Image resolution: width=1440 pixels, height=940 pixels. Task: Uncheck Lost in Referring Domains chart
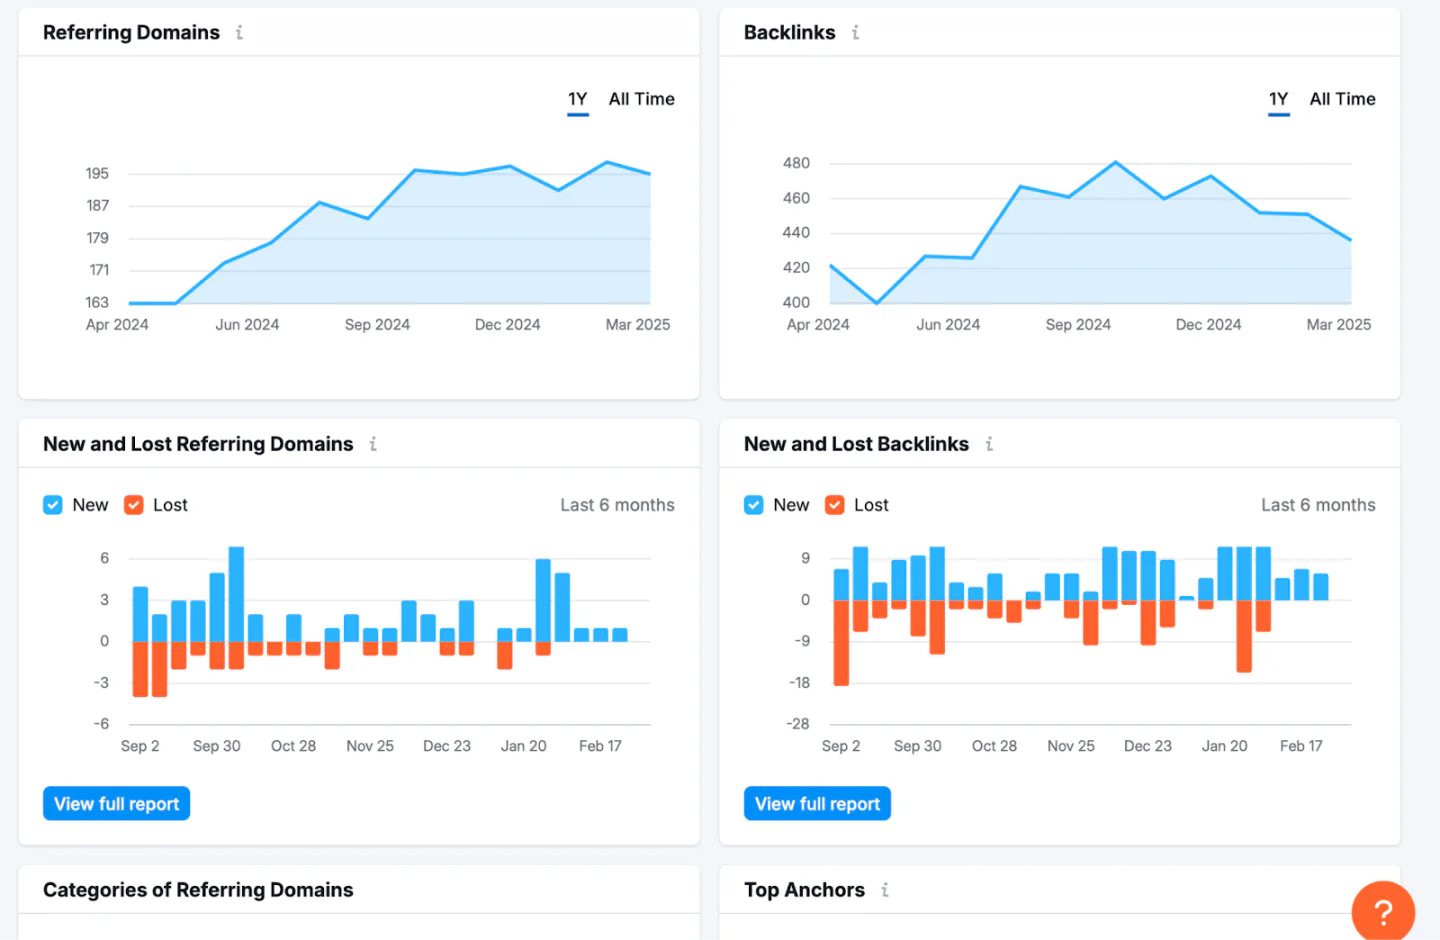[134, 505]
